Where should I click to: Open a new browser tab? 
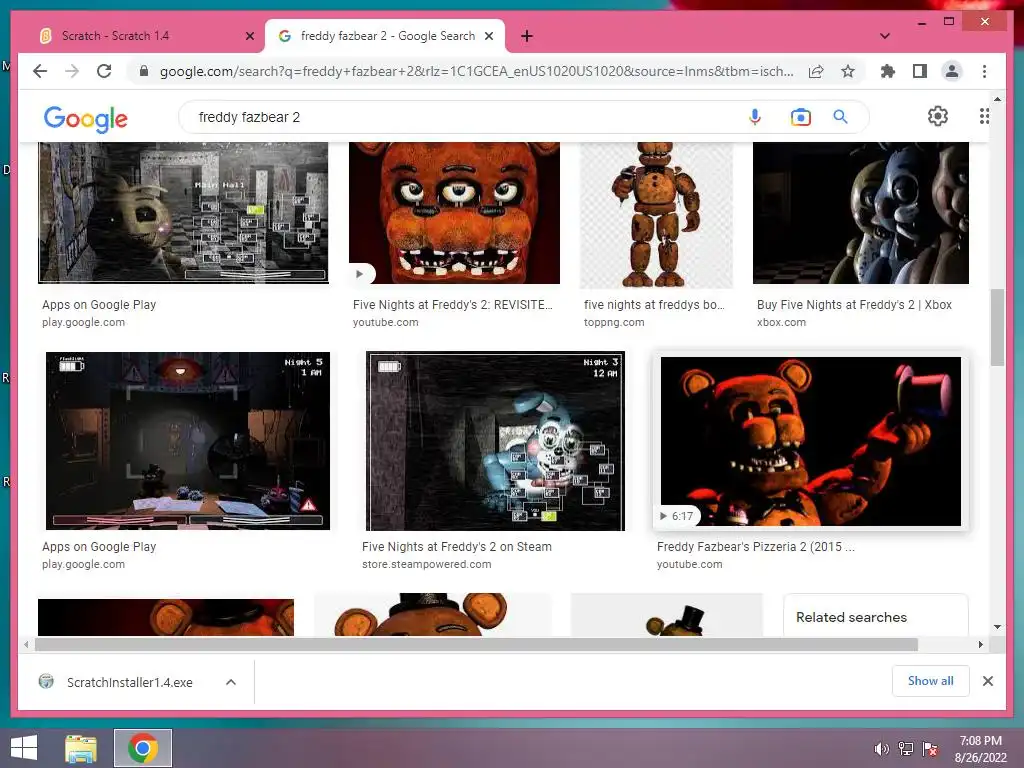click(x=527, y=36)
